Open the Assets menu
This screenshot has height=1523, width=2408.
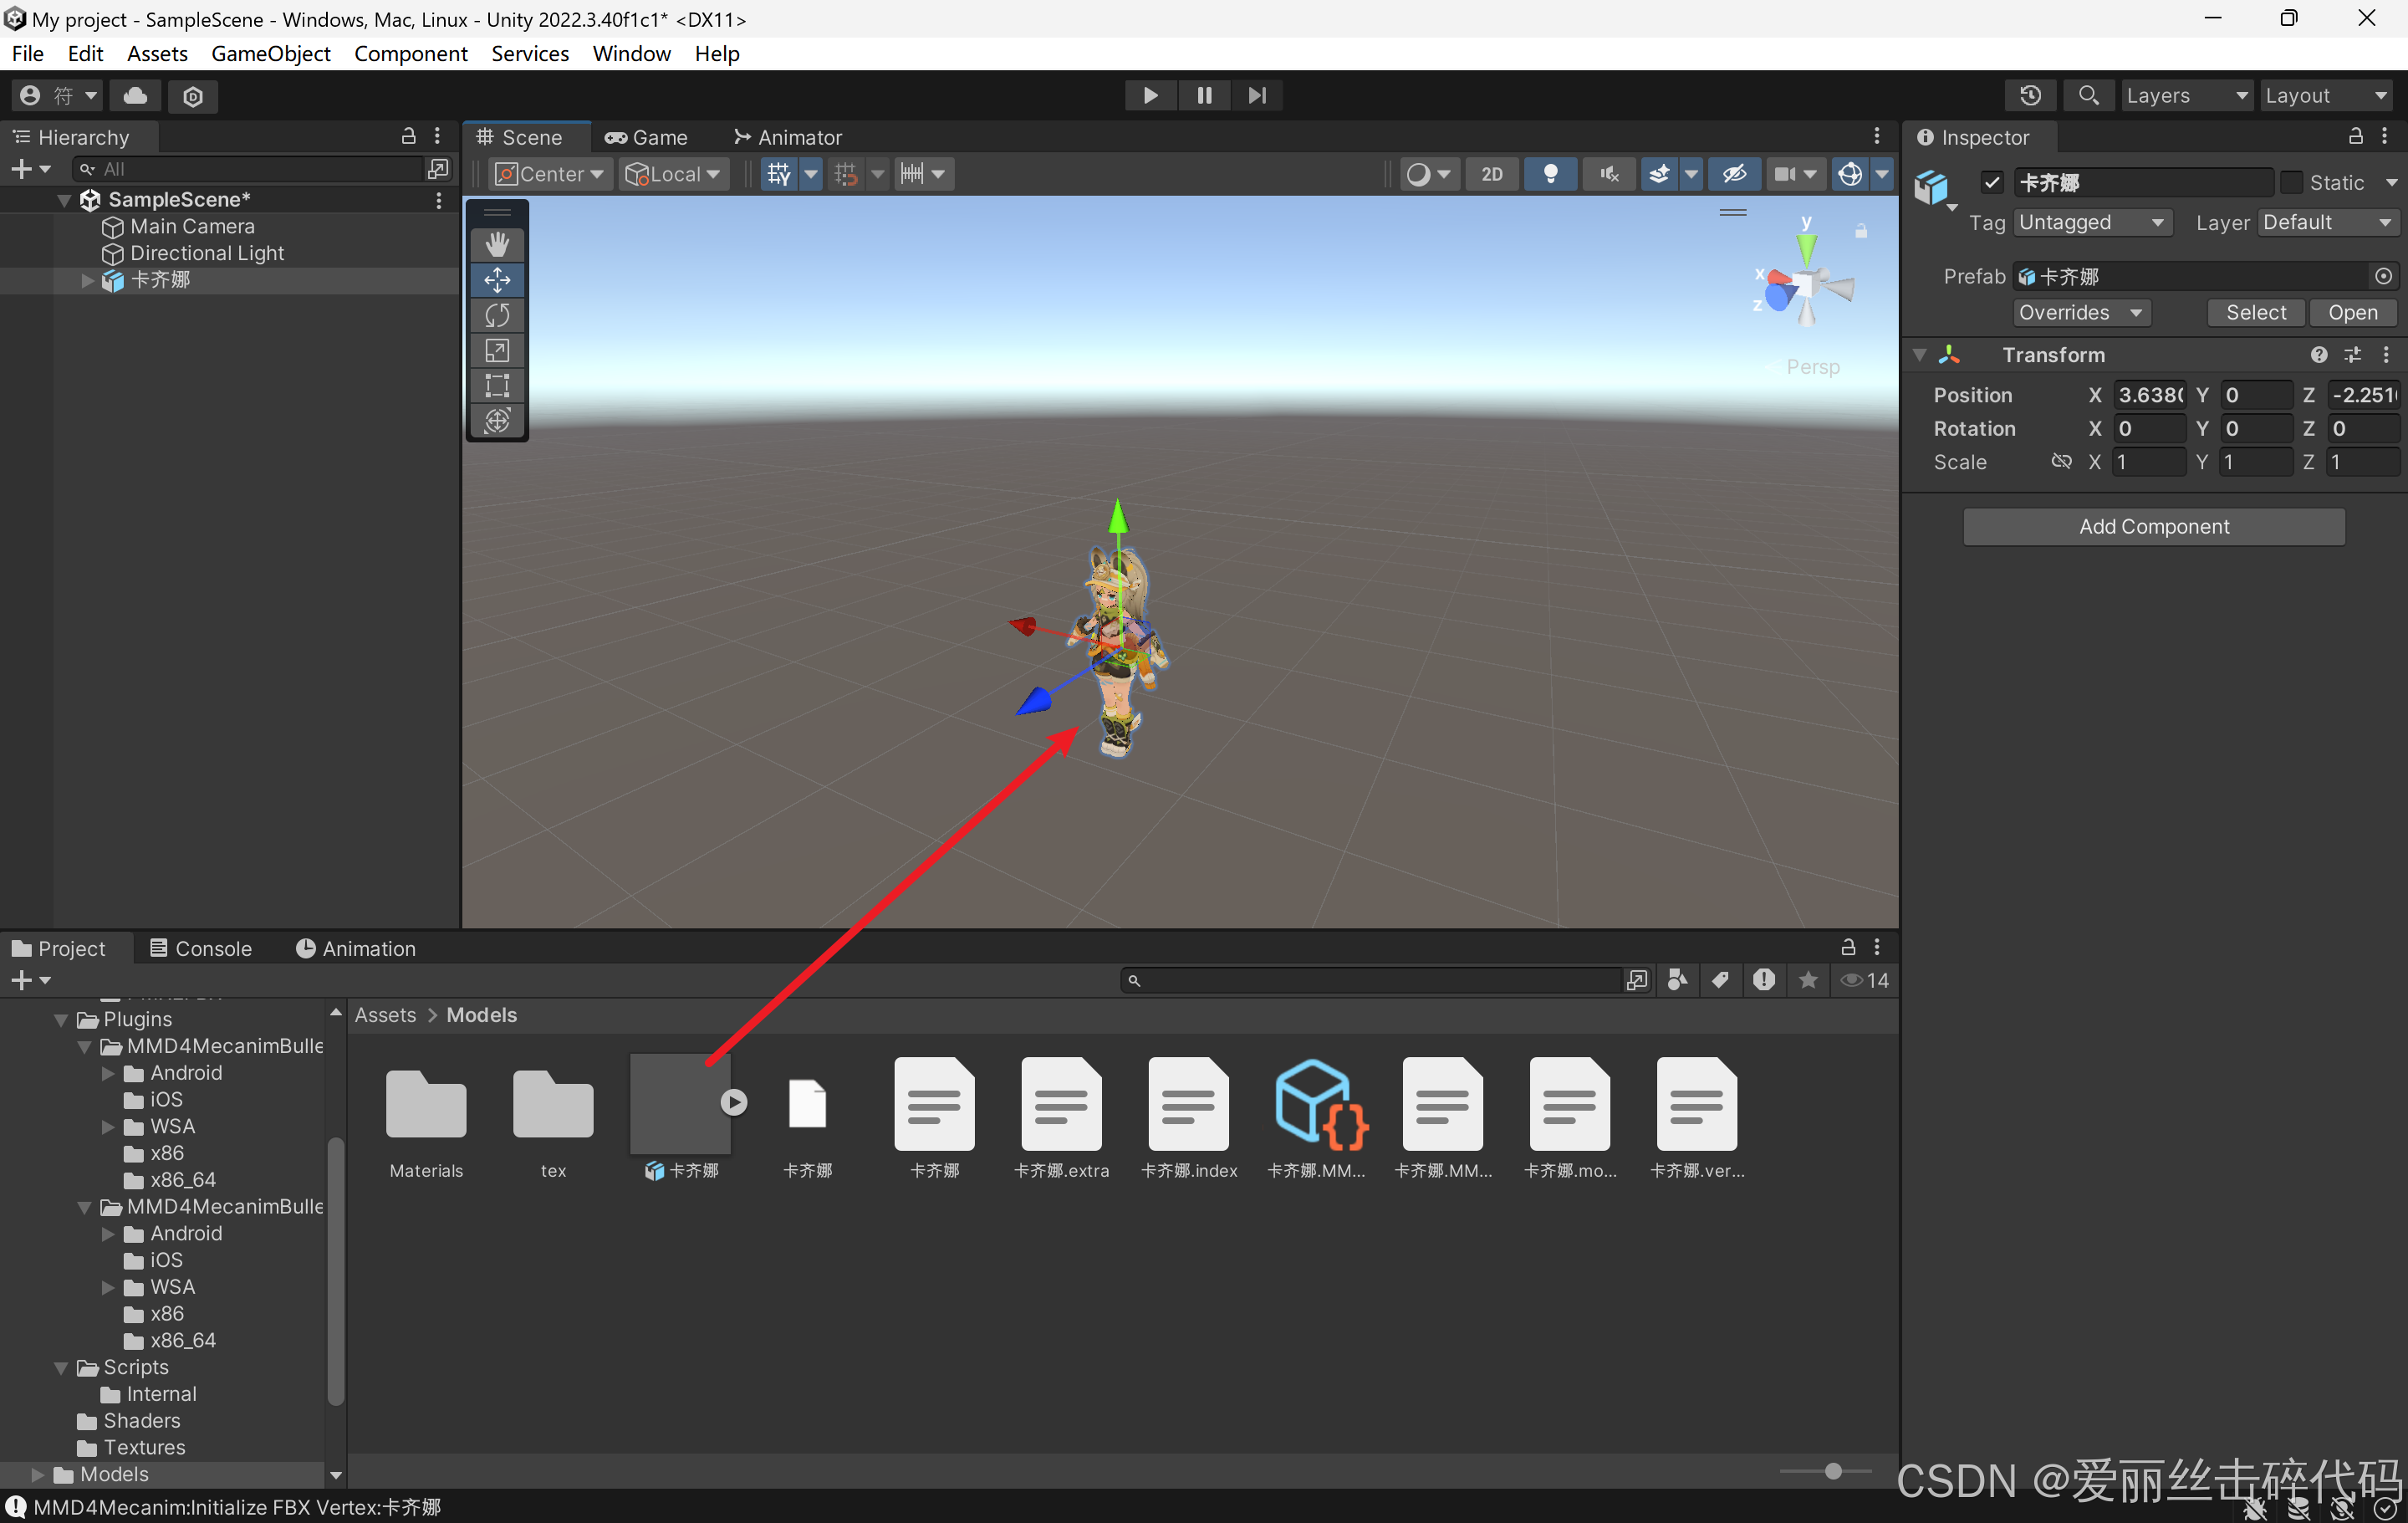[x=157, y=54]
